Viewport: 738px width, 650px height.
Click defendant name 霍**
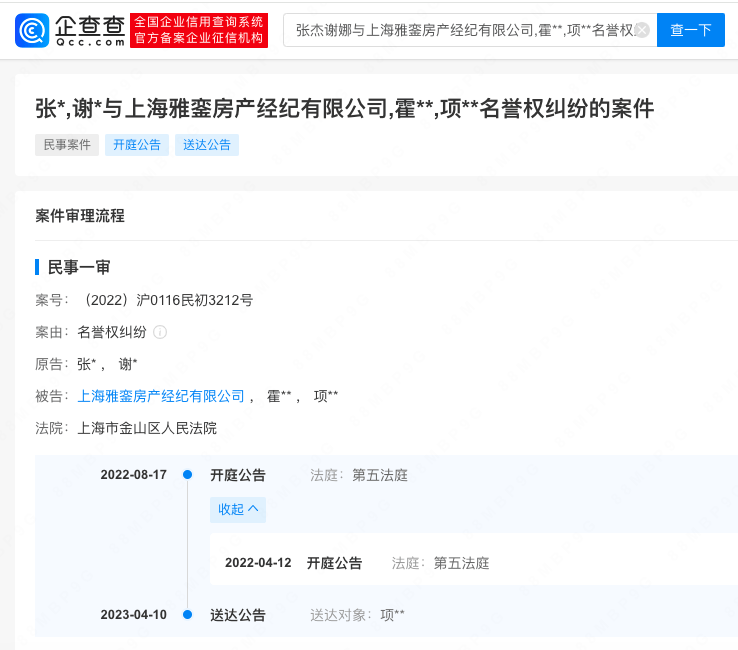[x=279, y=396]
